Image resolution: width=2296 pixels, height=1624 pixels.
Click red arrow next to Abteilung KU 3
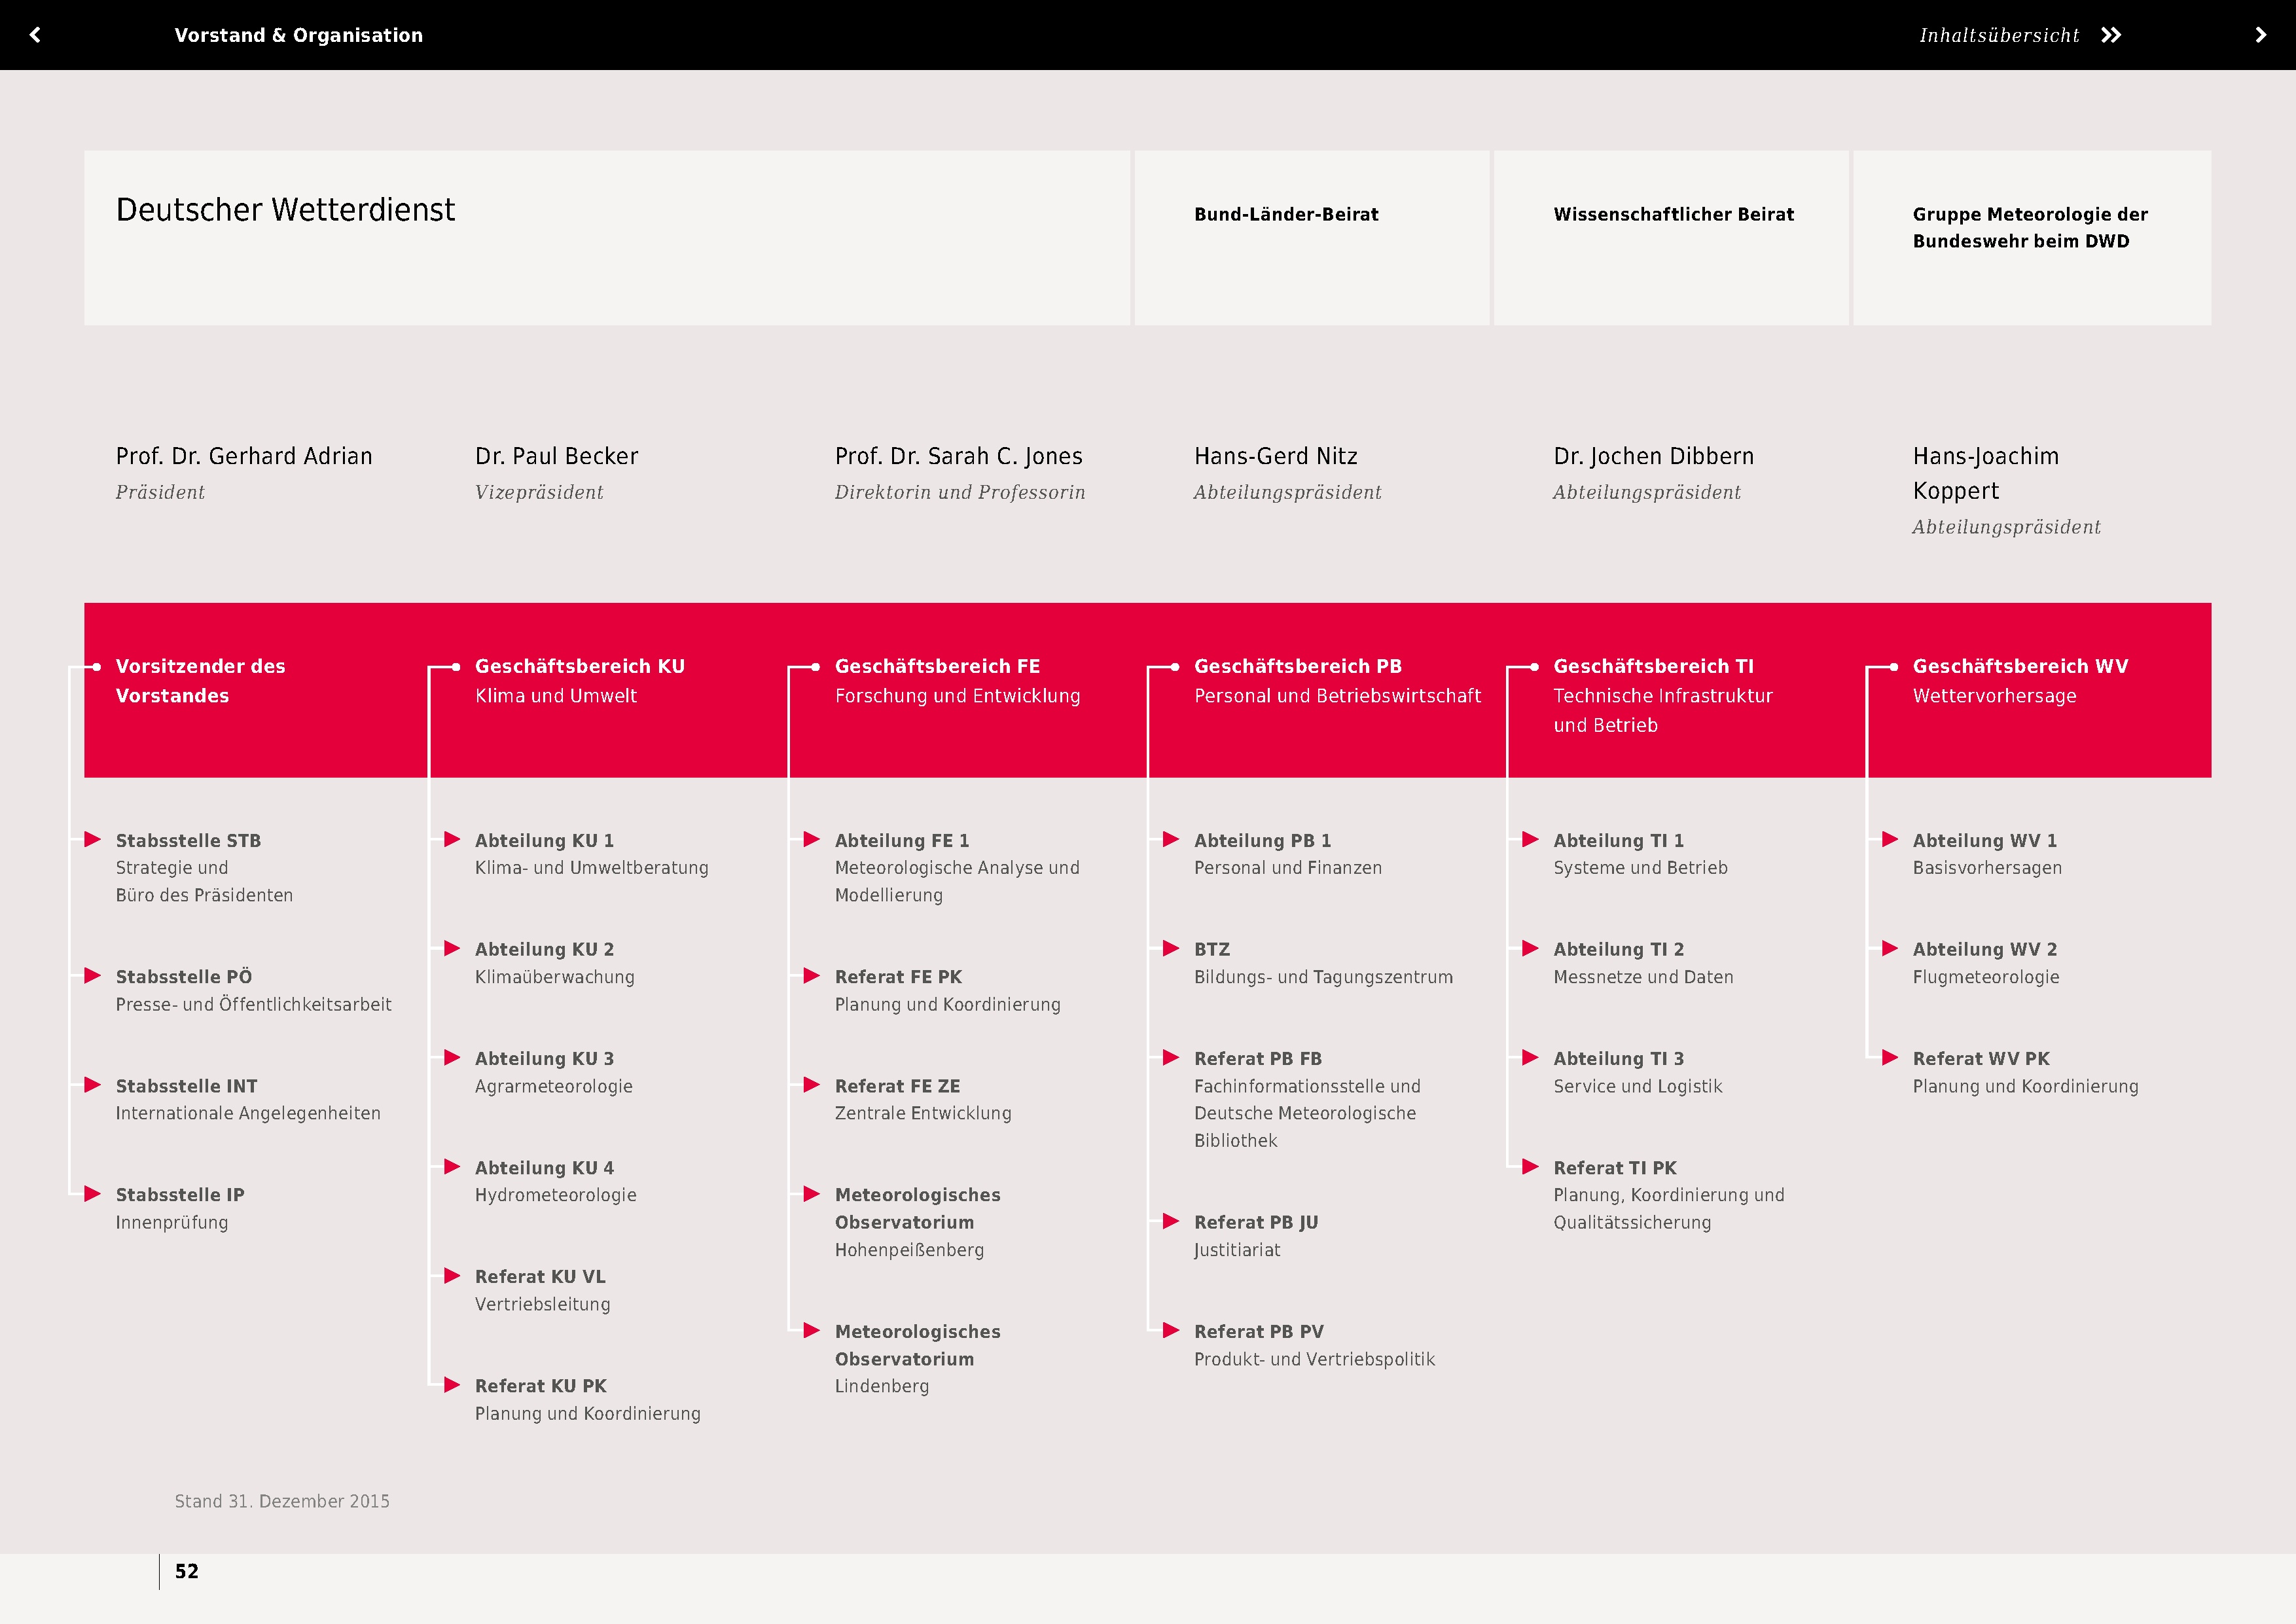point(452,1057)
